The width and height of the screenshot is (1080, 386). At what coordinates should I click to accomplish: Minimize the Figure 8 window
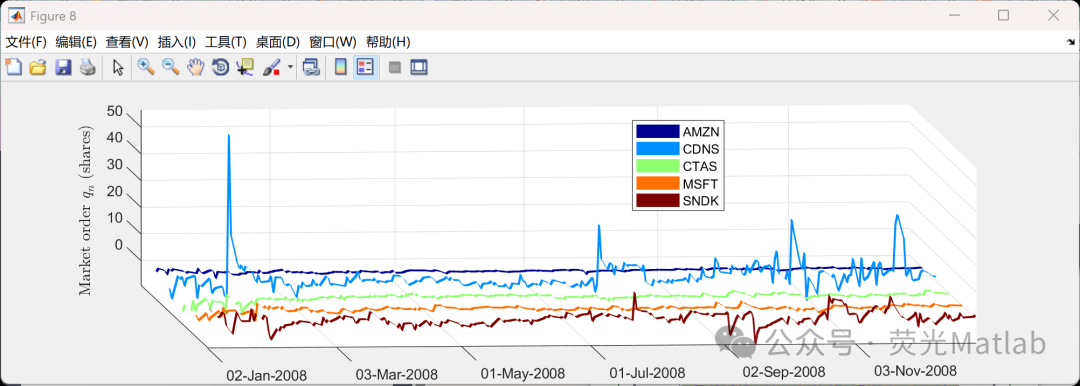click(x=954, y=15)
